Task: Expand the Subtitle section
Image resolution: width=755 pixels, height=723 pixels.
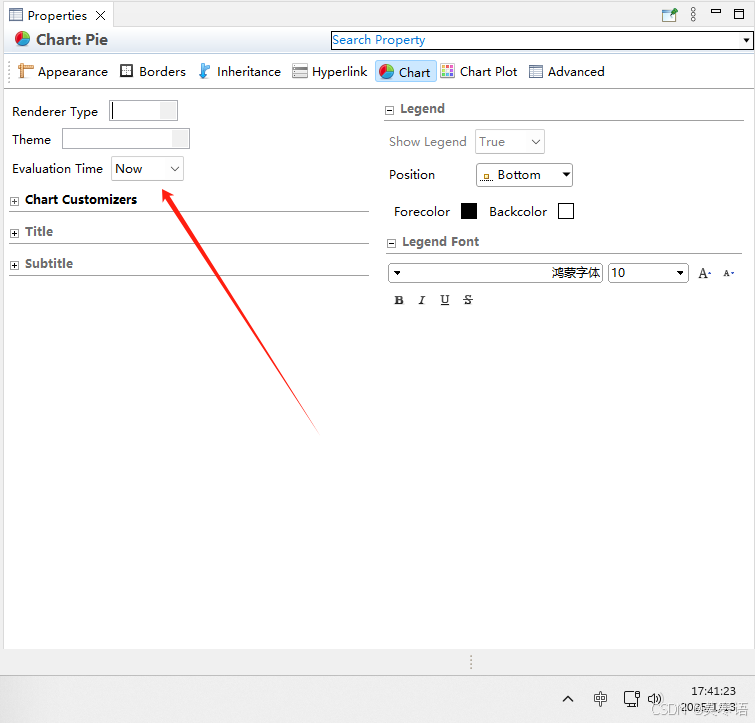Action: click(x=14, y=265)
